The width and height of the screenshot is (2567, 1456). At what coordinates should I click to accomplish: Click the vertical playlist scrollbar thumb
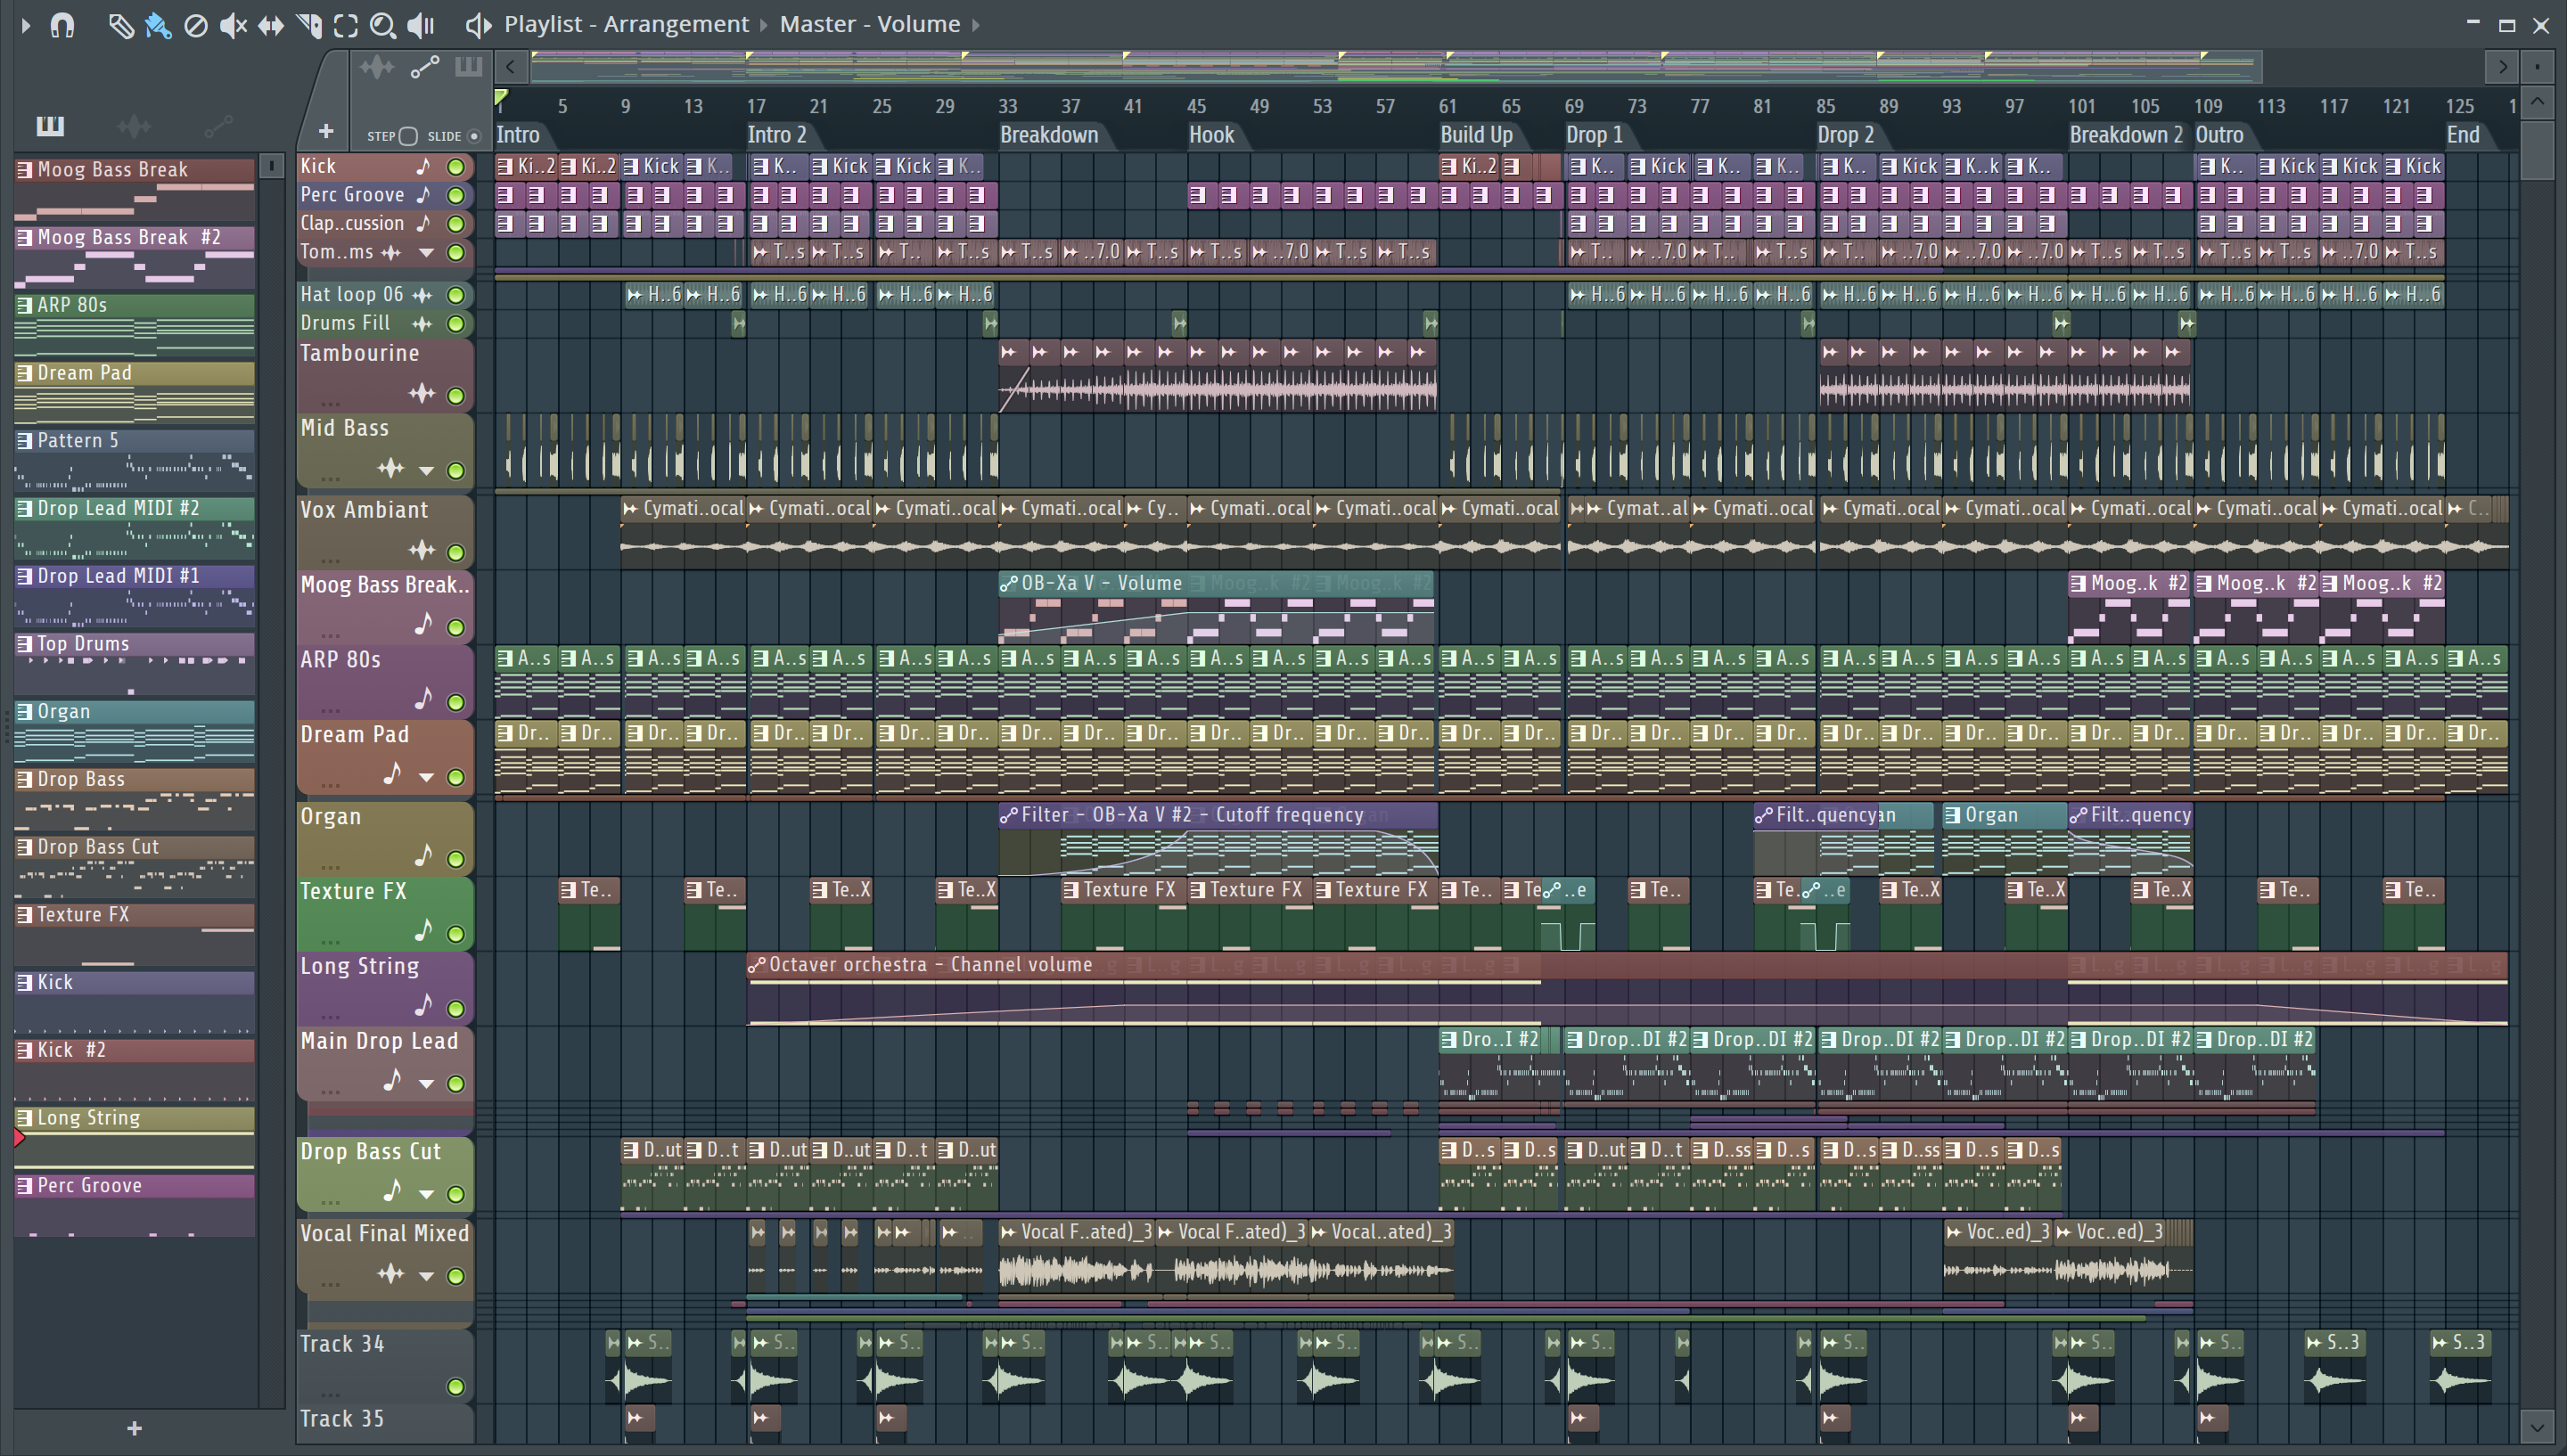(x=2537, y=150)
